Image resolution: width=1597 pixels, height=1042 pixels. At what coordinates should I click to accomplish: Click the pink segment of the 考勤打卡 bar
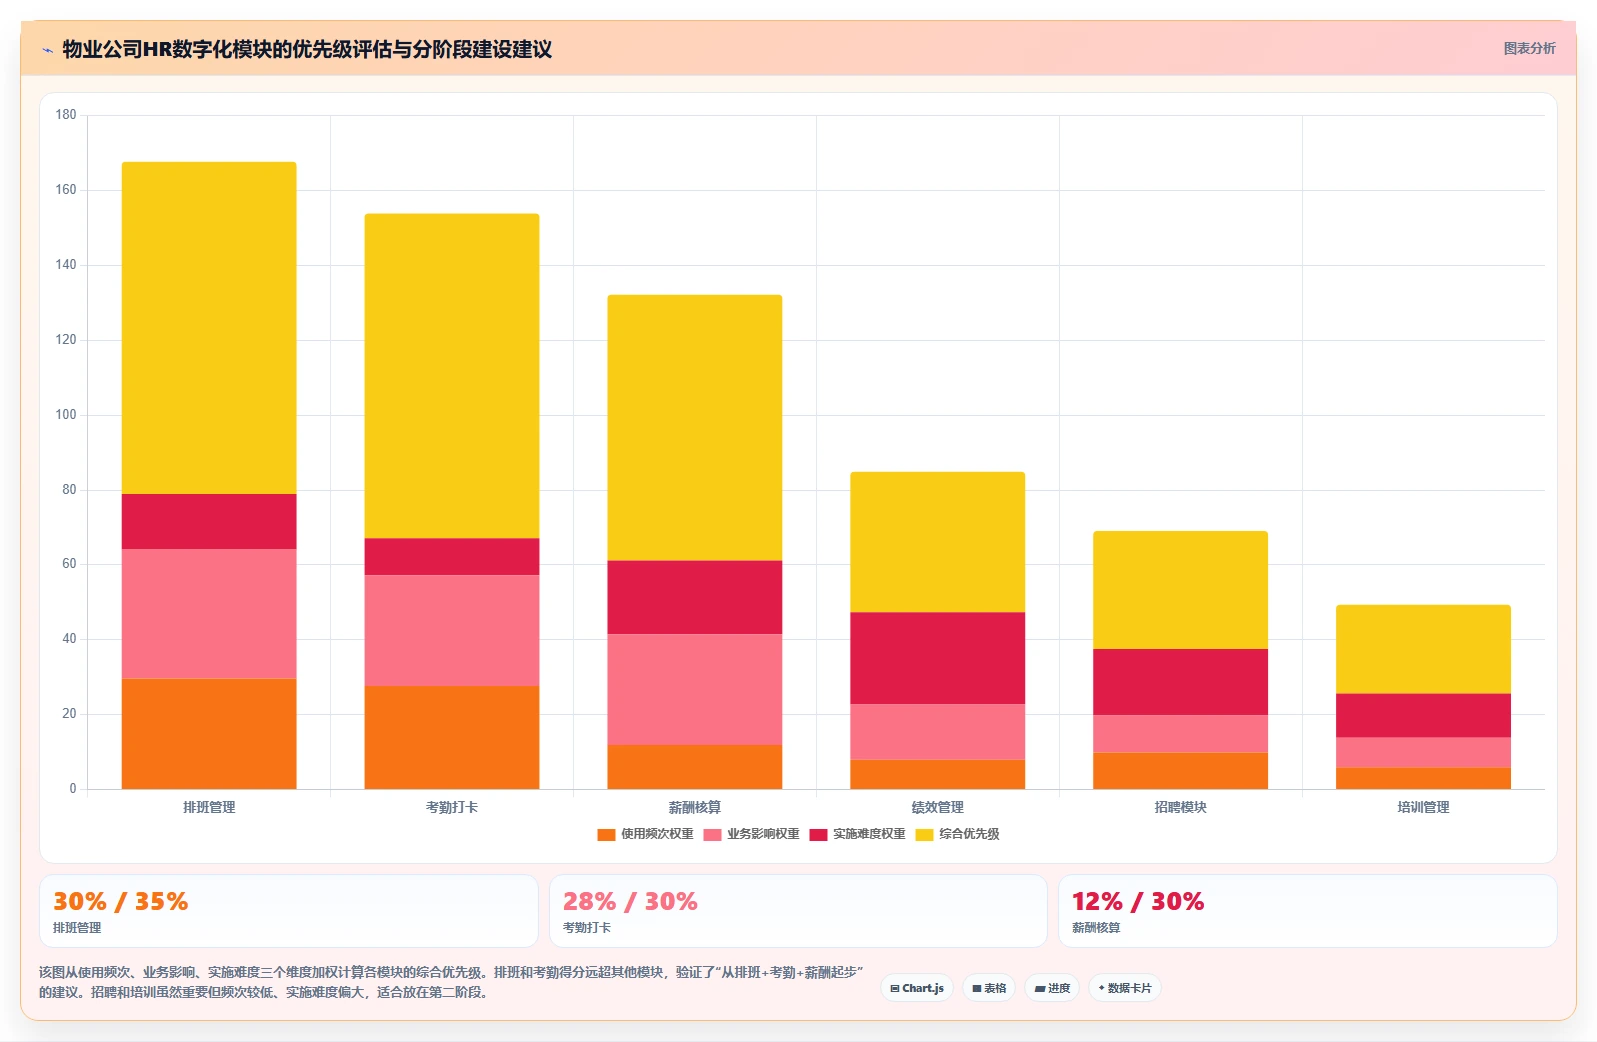click(x=452, y=630)
